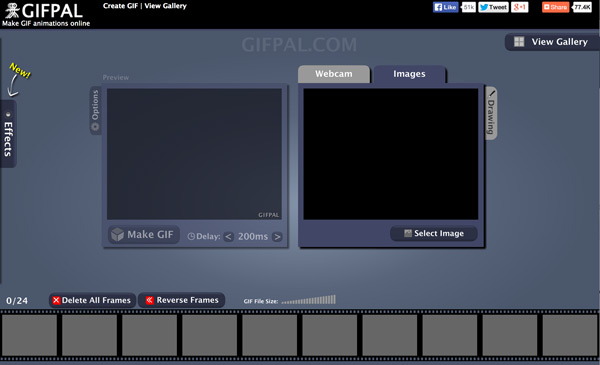Click the red X Delete All Frames
Viewport: 600px width, 365px height.
click(92, 300)
